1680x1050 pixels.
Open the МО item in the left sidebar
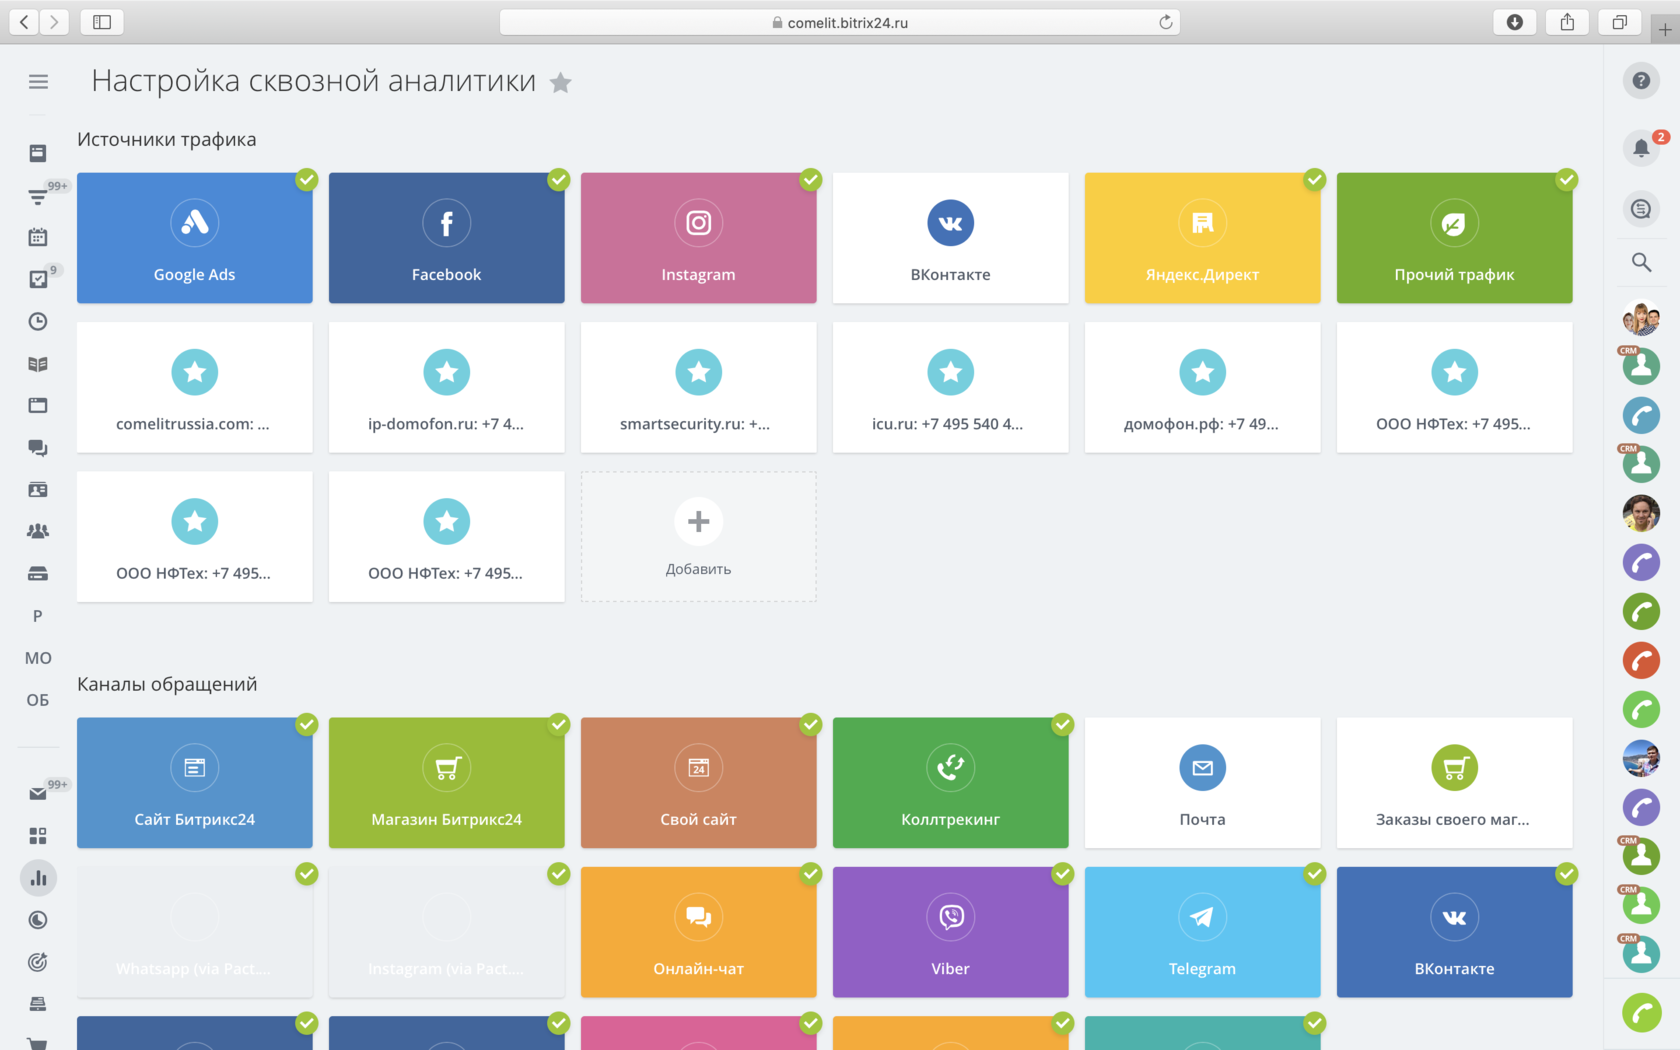pyautogui.click(x=38, y=658)
